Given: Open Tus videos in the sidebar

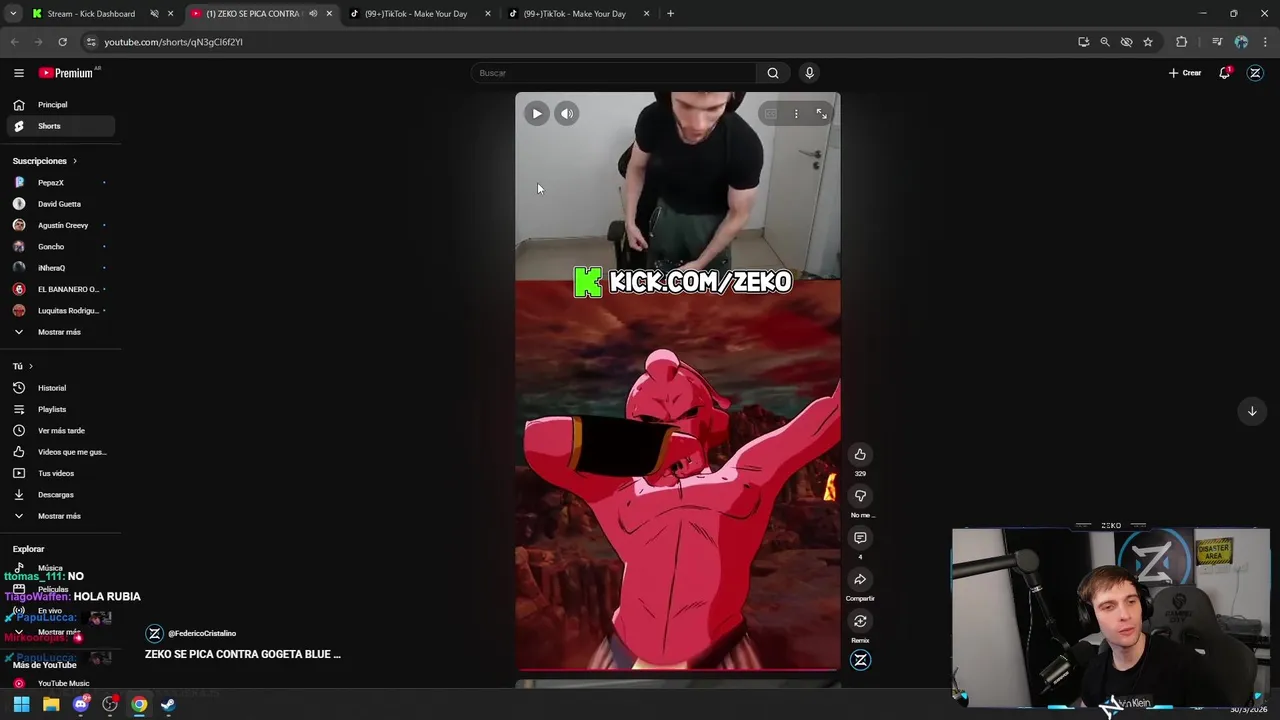Looking at the screenshot, I should 59,474.
